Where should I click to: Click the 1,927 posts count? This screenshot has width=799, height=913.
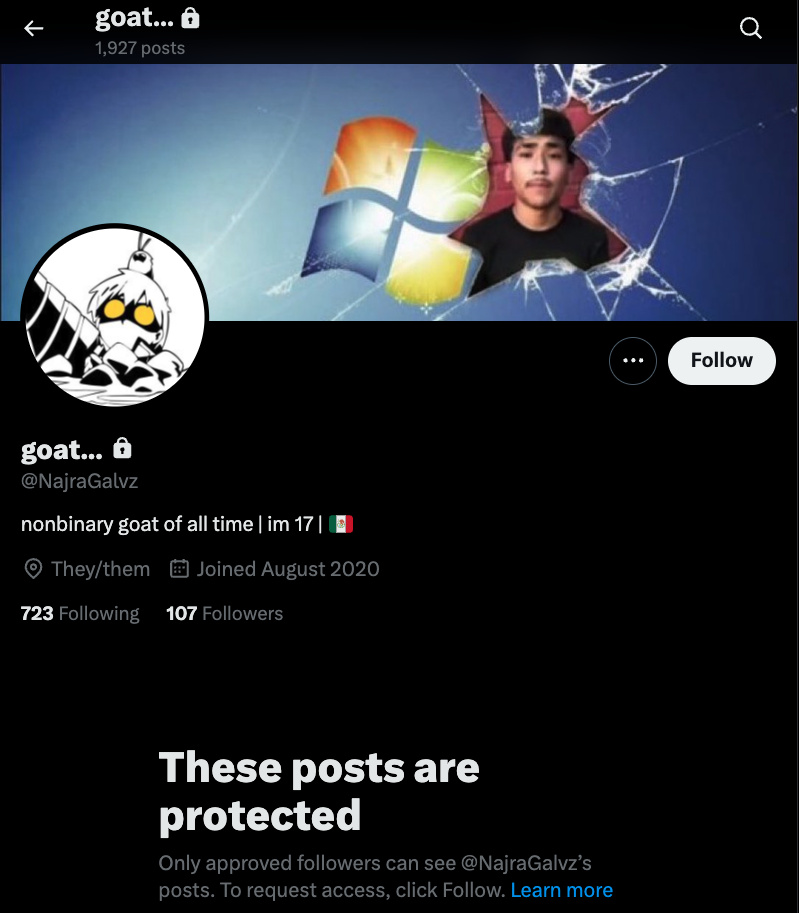(140, 48)
